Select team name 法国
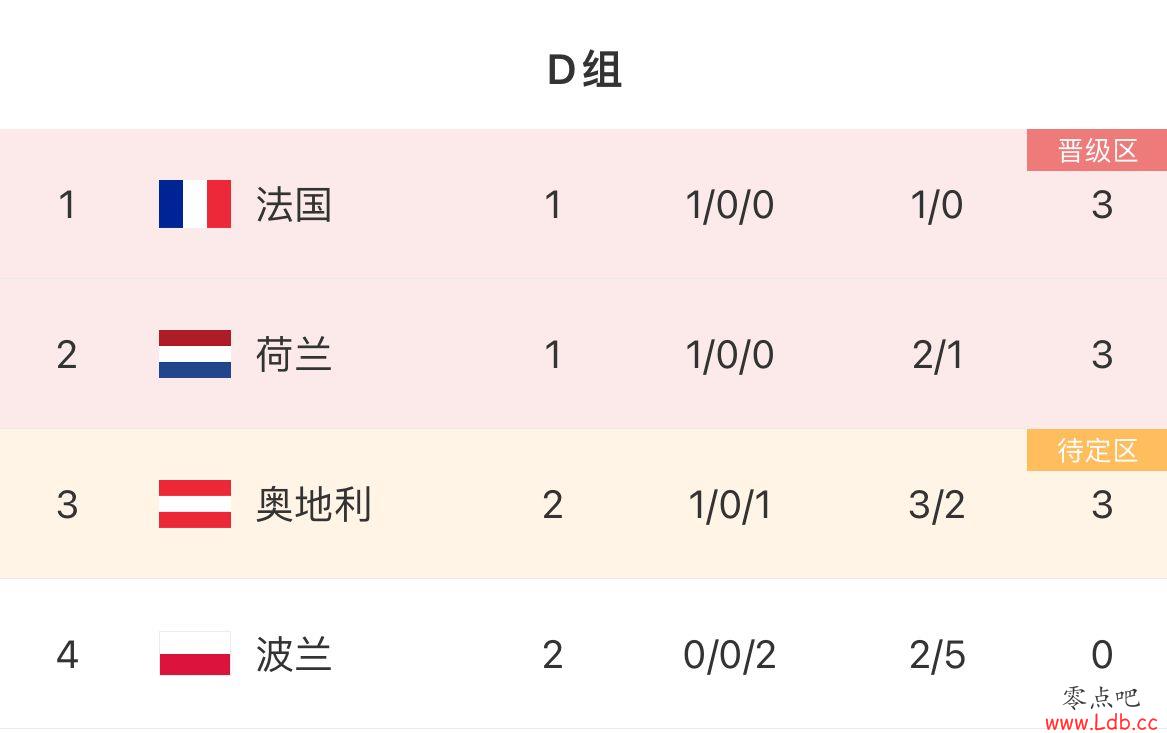The height and width of the screenshot is (733, 1167). click(x=293, y=205)
